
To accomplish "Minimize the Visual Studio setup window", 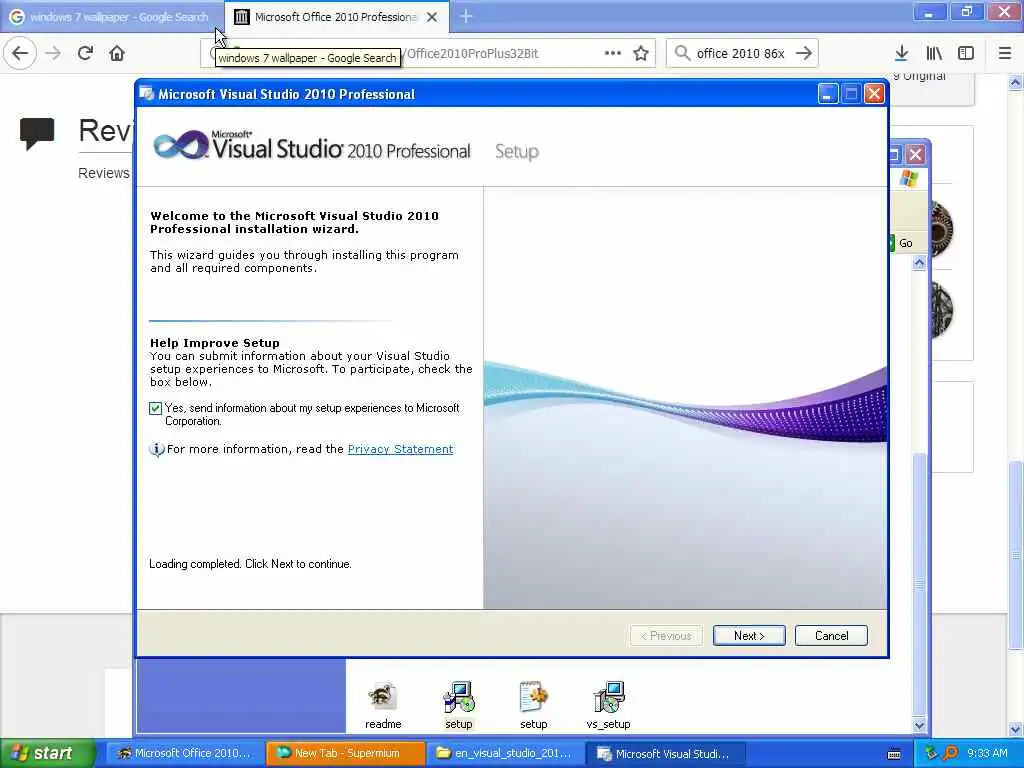I will [828, 94].
